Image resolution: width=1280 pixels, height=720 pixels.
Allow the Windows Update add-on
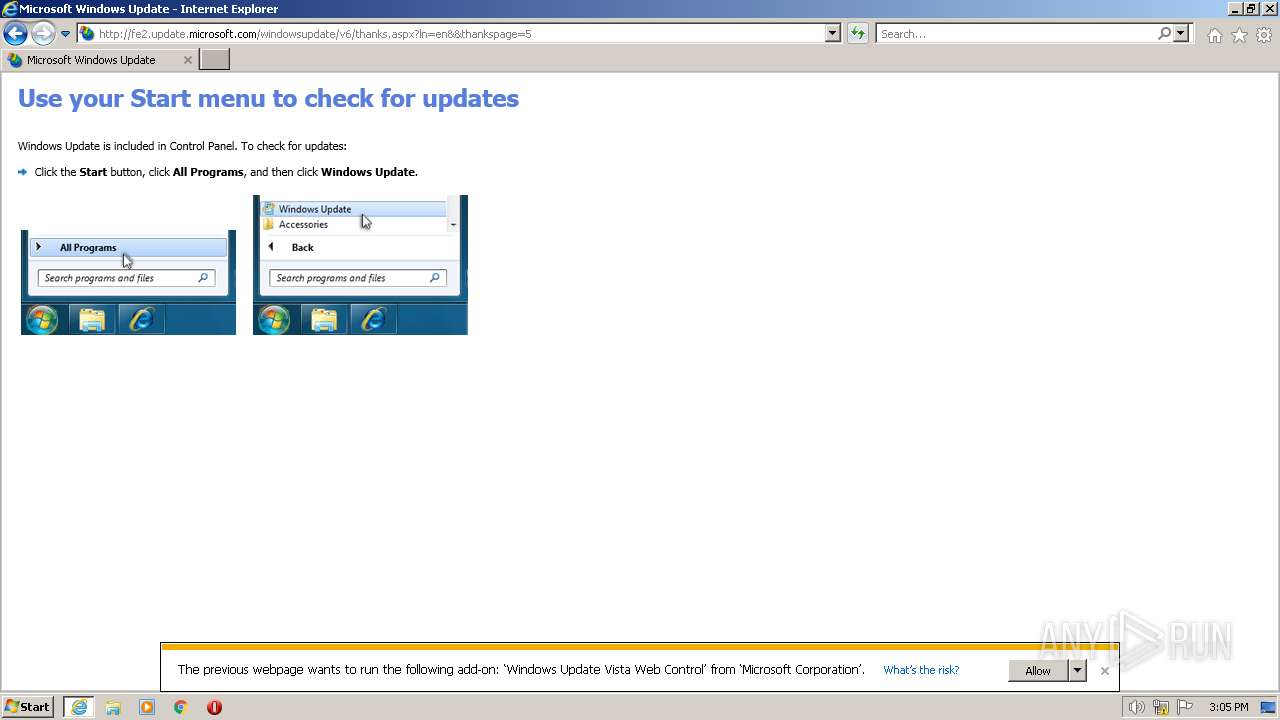coord(1038,671)
